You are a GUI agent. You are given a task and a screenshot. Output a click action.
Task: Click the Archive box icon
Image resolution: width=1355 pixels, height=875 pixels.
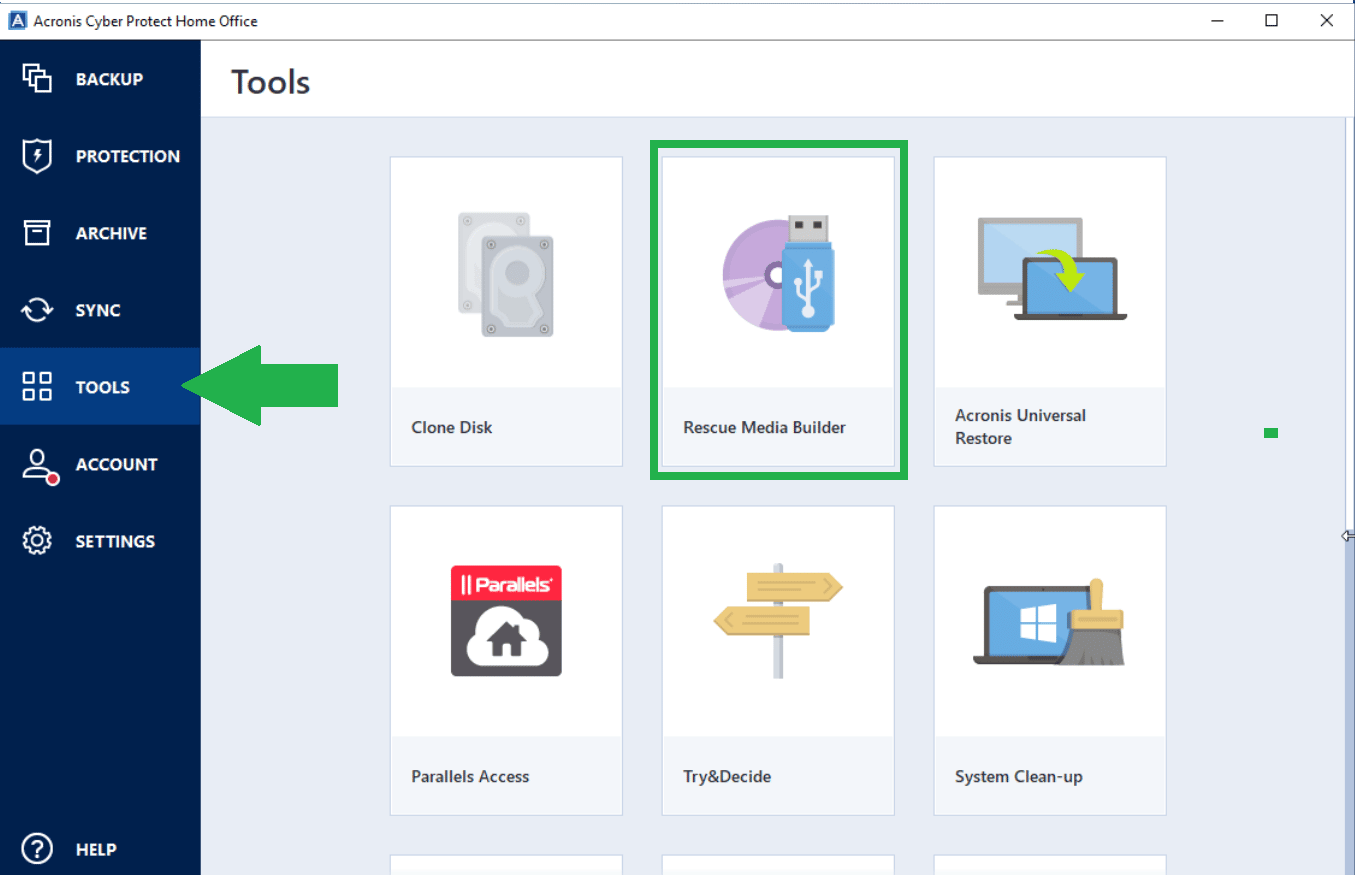pyautogui.click(x=37, y=233)
